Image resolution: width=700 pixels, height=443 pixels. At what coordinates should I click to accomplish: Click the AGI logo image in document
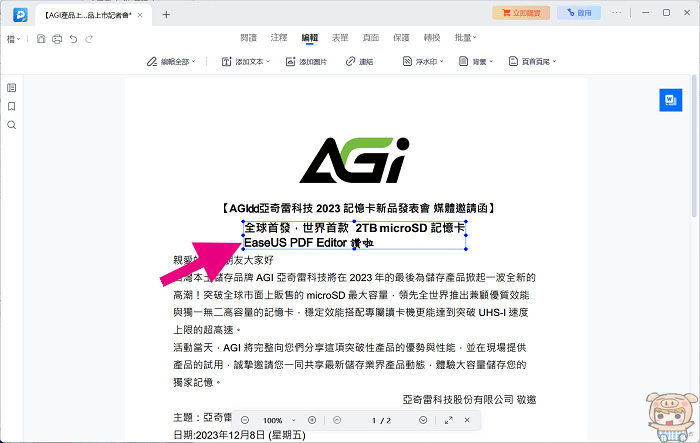354,160
